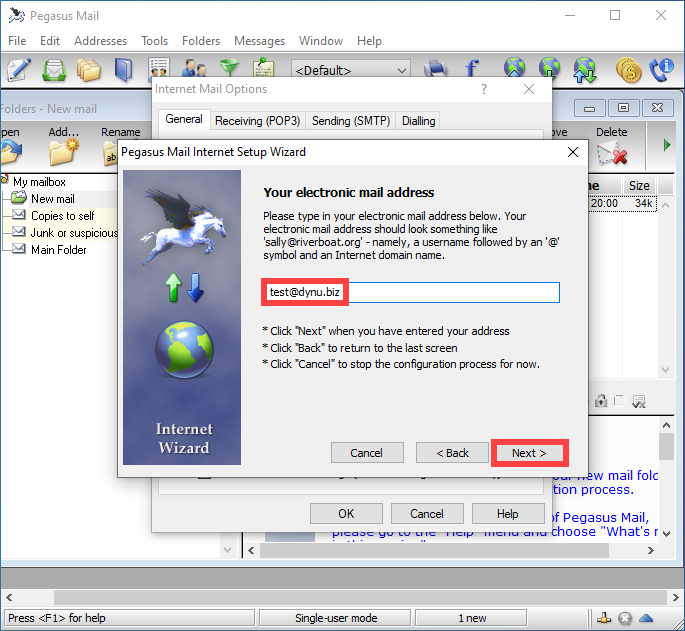Click Help in Internet Mail Options
The width and height of the screenshot is (685, 631).
point(508,513)
